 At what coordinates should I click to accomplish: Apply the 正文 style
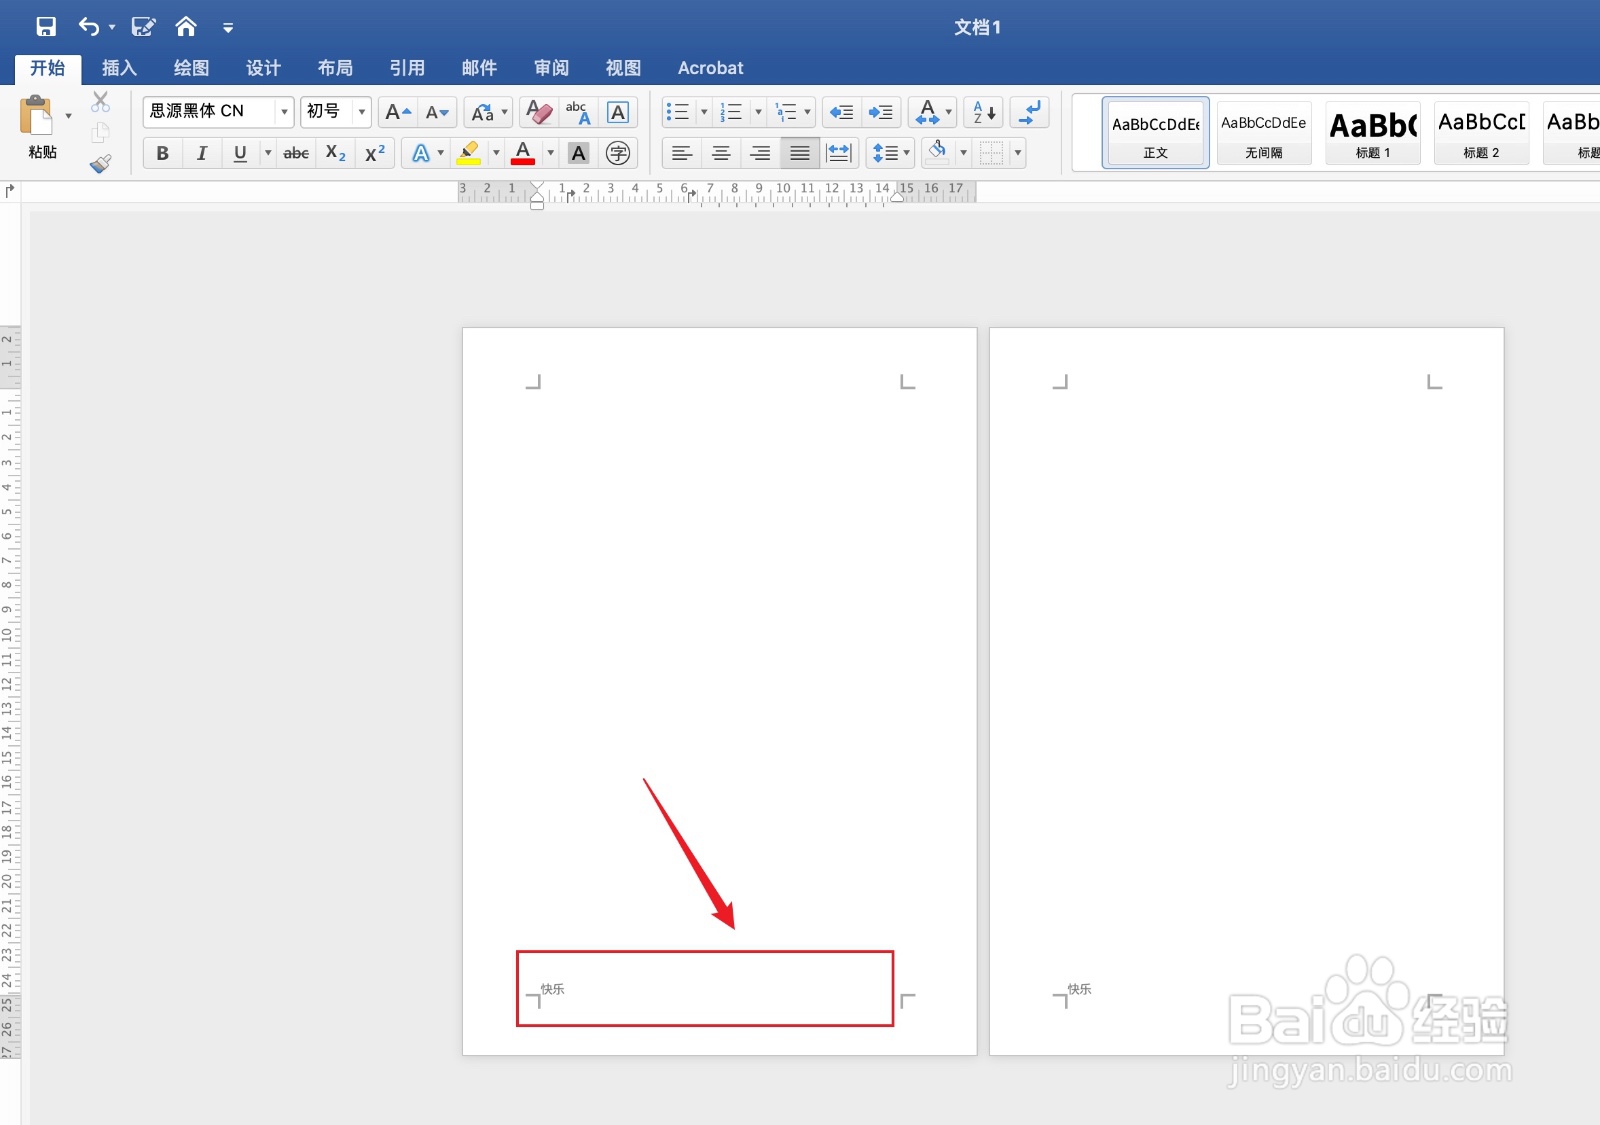click(1156, 132)
